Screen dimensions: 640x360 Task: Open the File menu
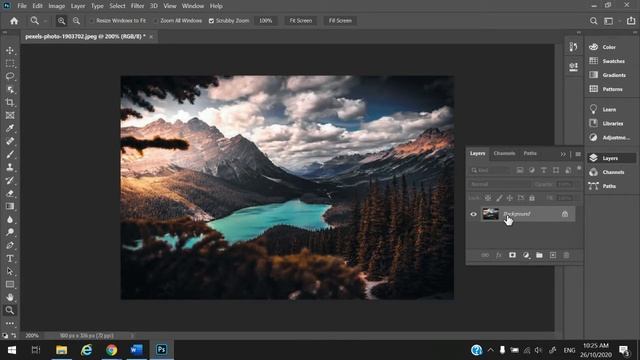22,6
